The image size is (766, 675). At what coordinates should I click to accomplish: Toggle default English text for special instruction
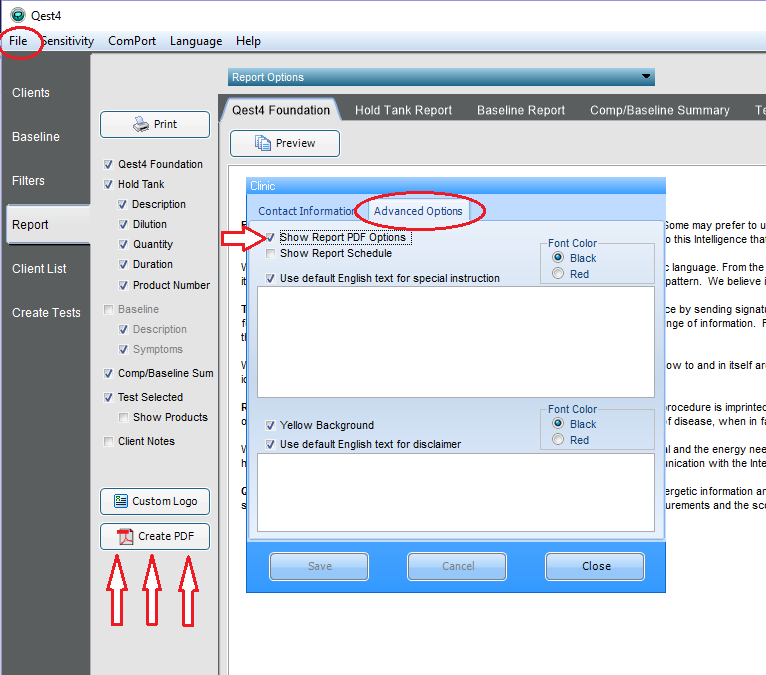pyautogui.click(x=270, y=278)
